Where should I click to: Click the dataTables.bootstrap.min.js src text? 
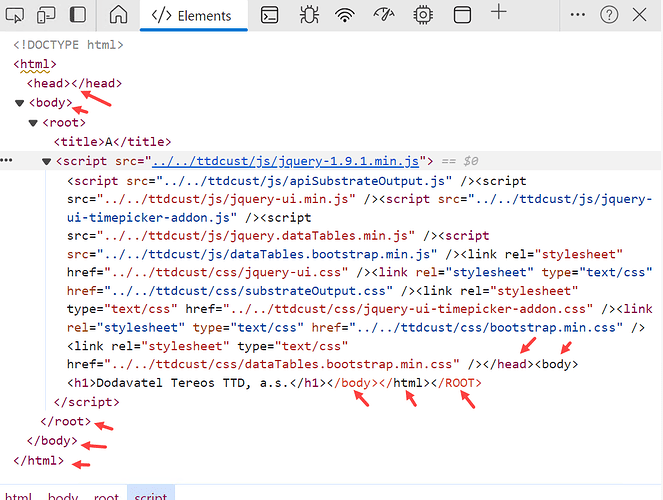(266, 254)
